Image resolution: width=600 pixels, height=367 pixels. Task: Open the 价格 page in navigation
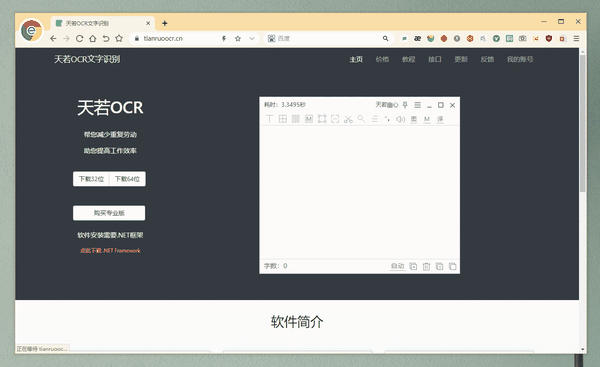382,59
